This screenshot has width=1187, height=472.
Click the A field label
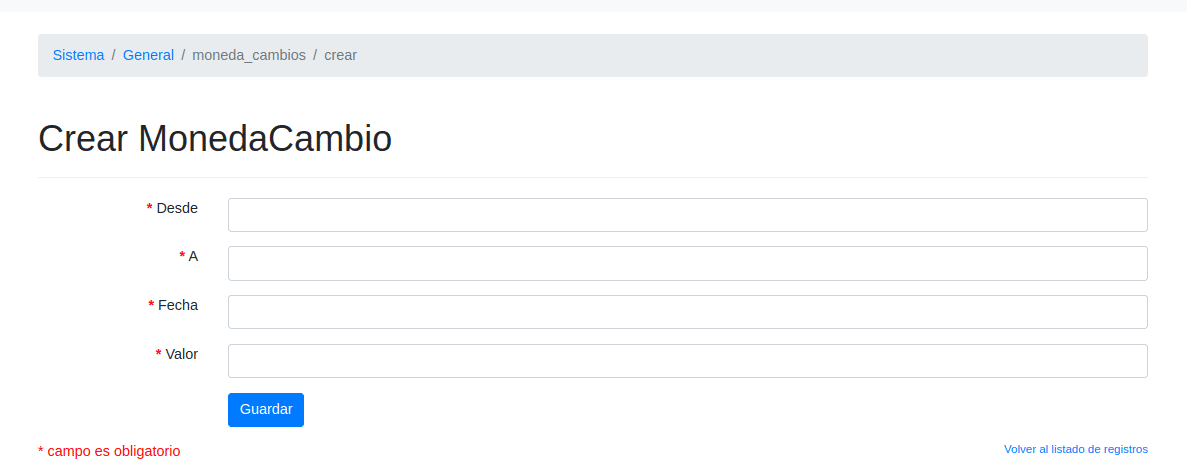click(193, 256)
